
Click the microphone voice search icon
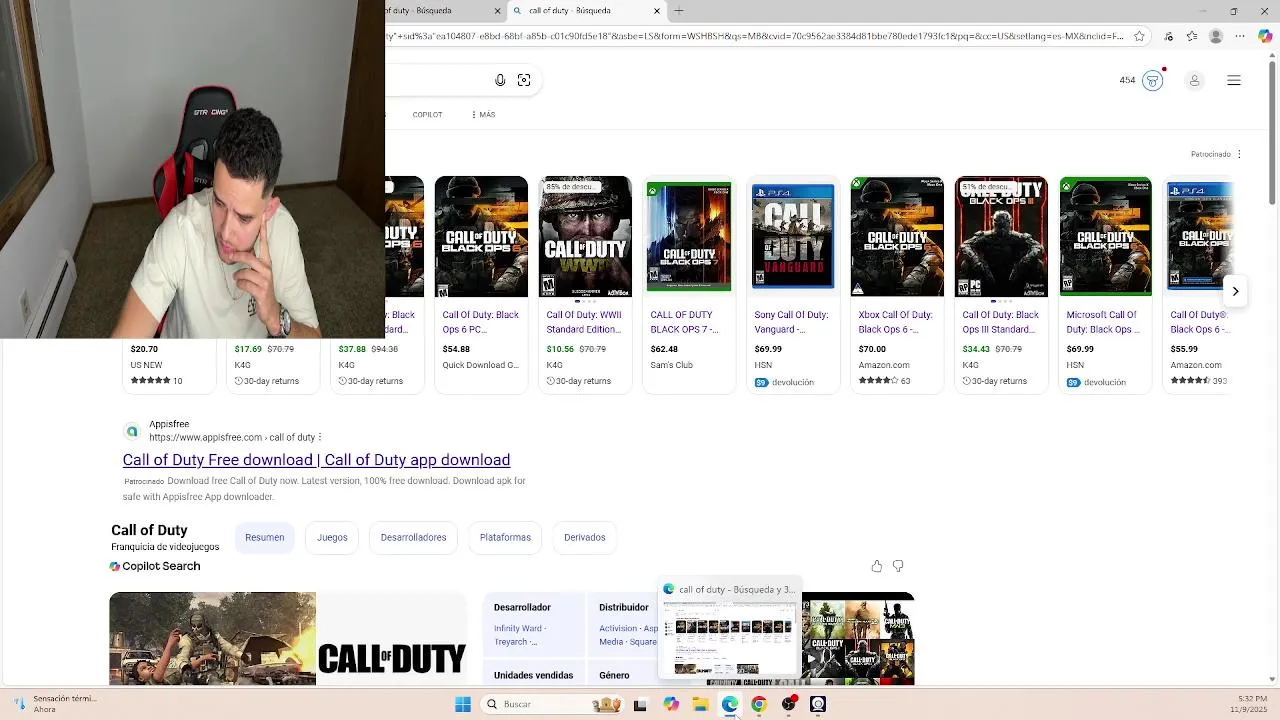pyautogui.click(x=500, y=80)
